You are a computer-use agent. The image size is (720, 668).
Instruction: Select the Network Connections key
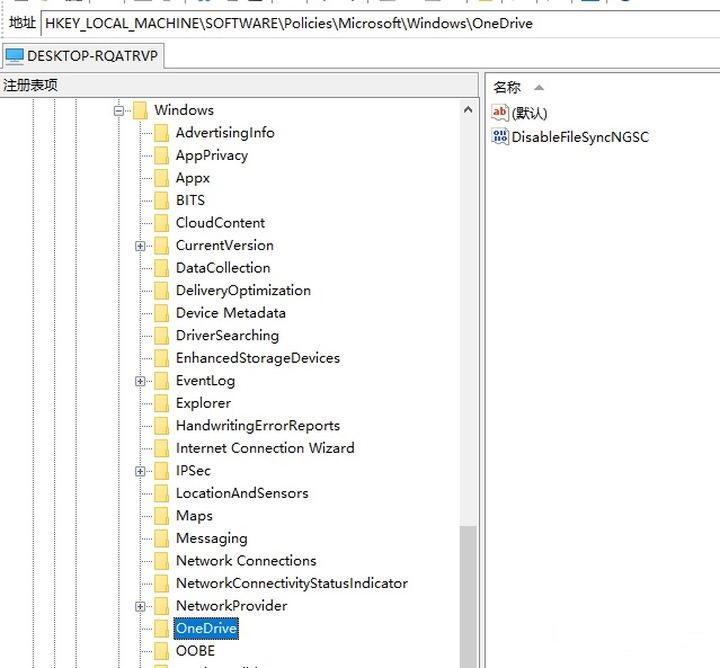pyautogui.click(x=246, y=560)
